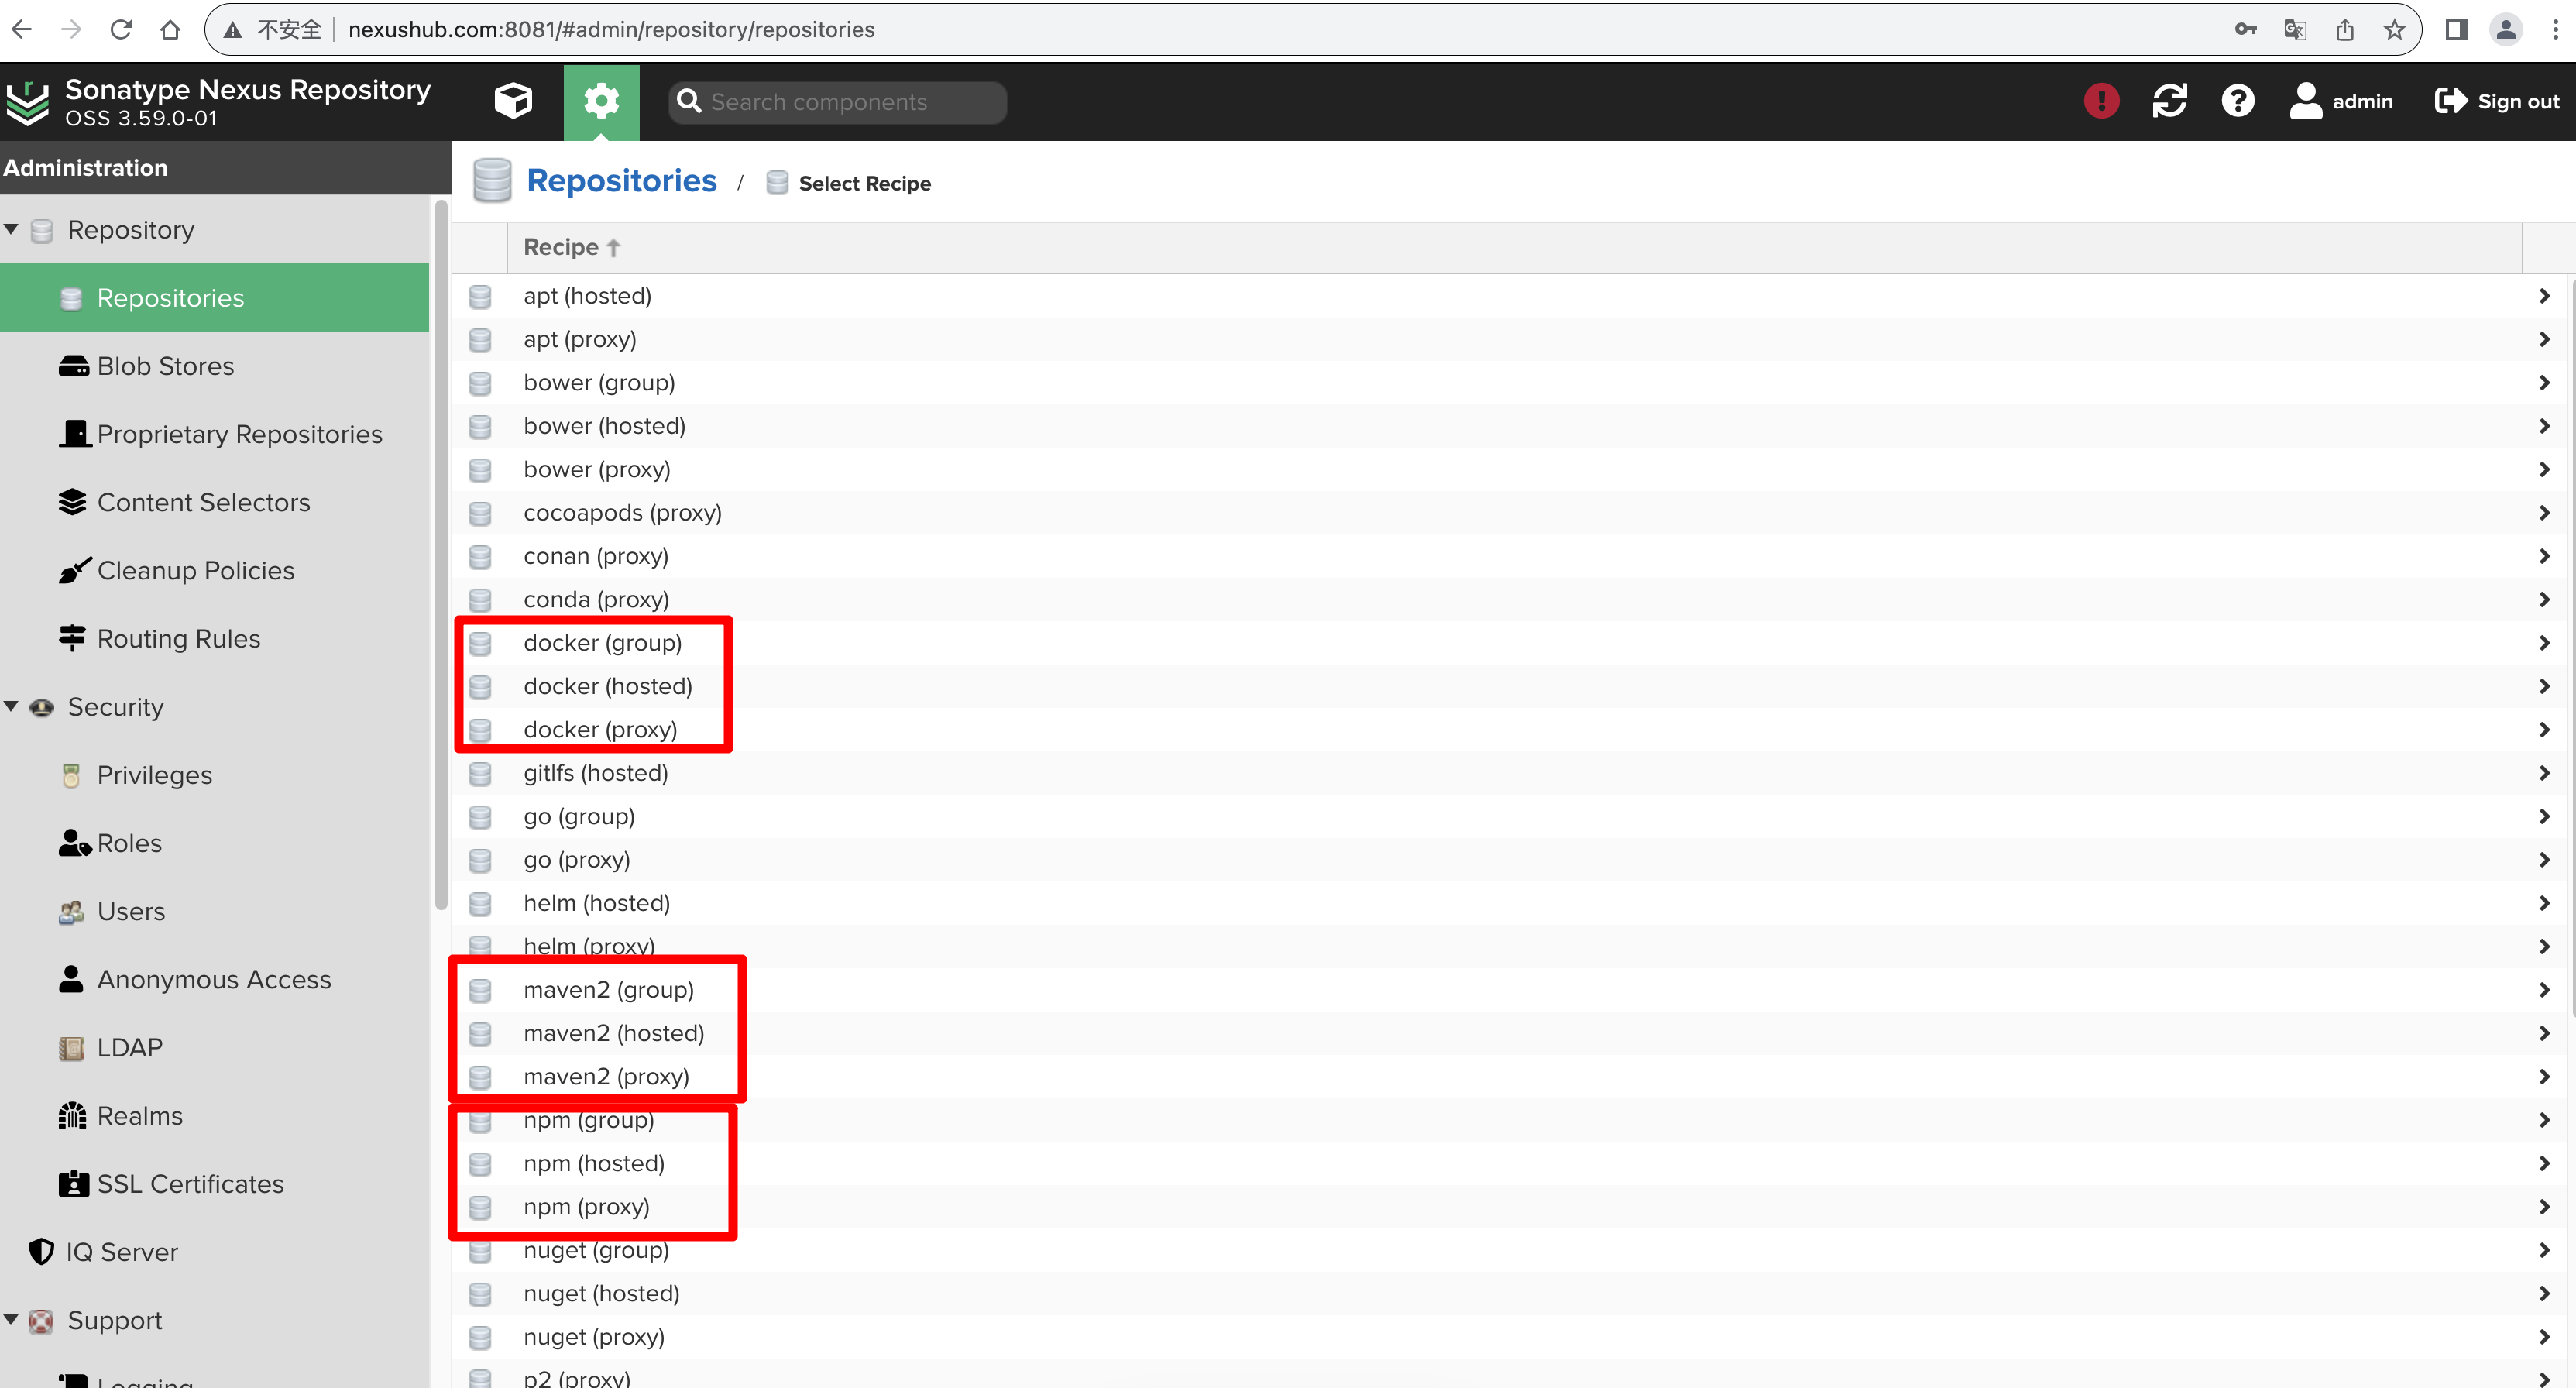Click the chevron on npm (proxy) row

2544,1207
